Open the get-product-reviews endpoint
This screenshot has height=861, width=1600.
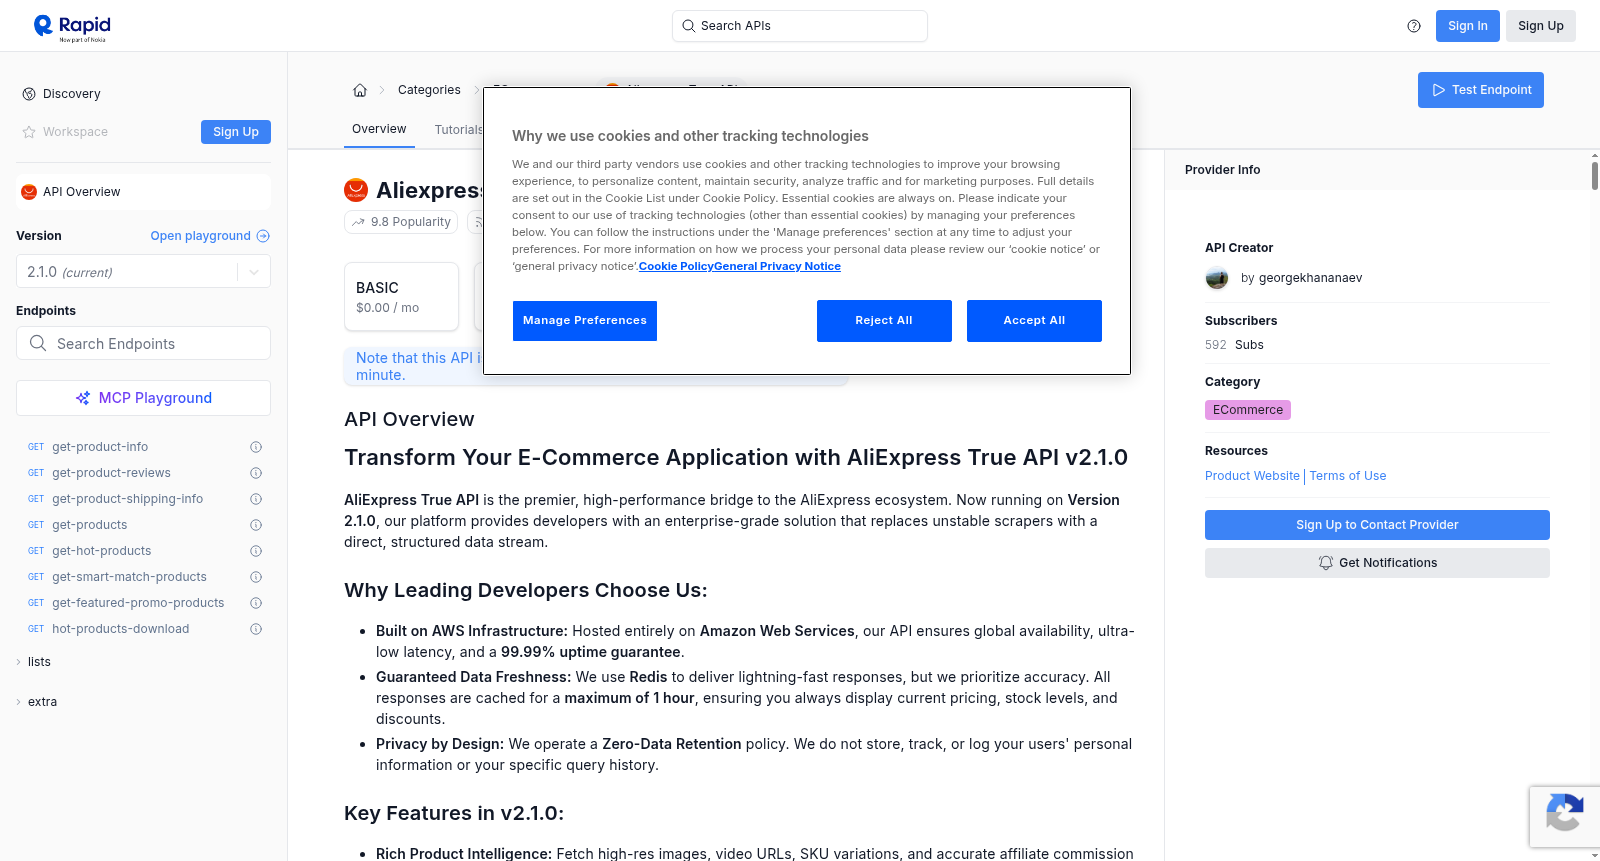pyautogui.click(x=111, y=473)
